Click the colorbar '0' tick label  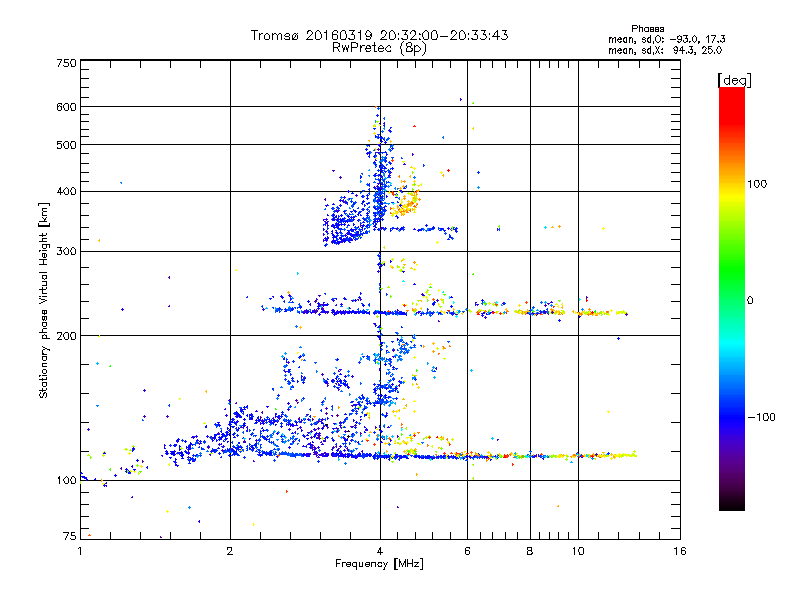click(750, 300)
